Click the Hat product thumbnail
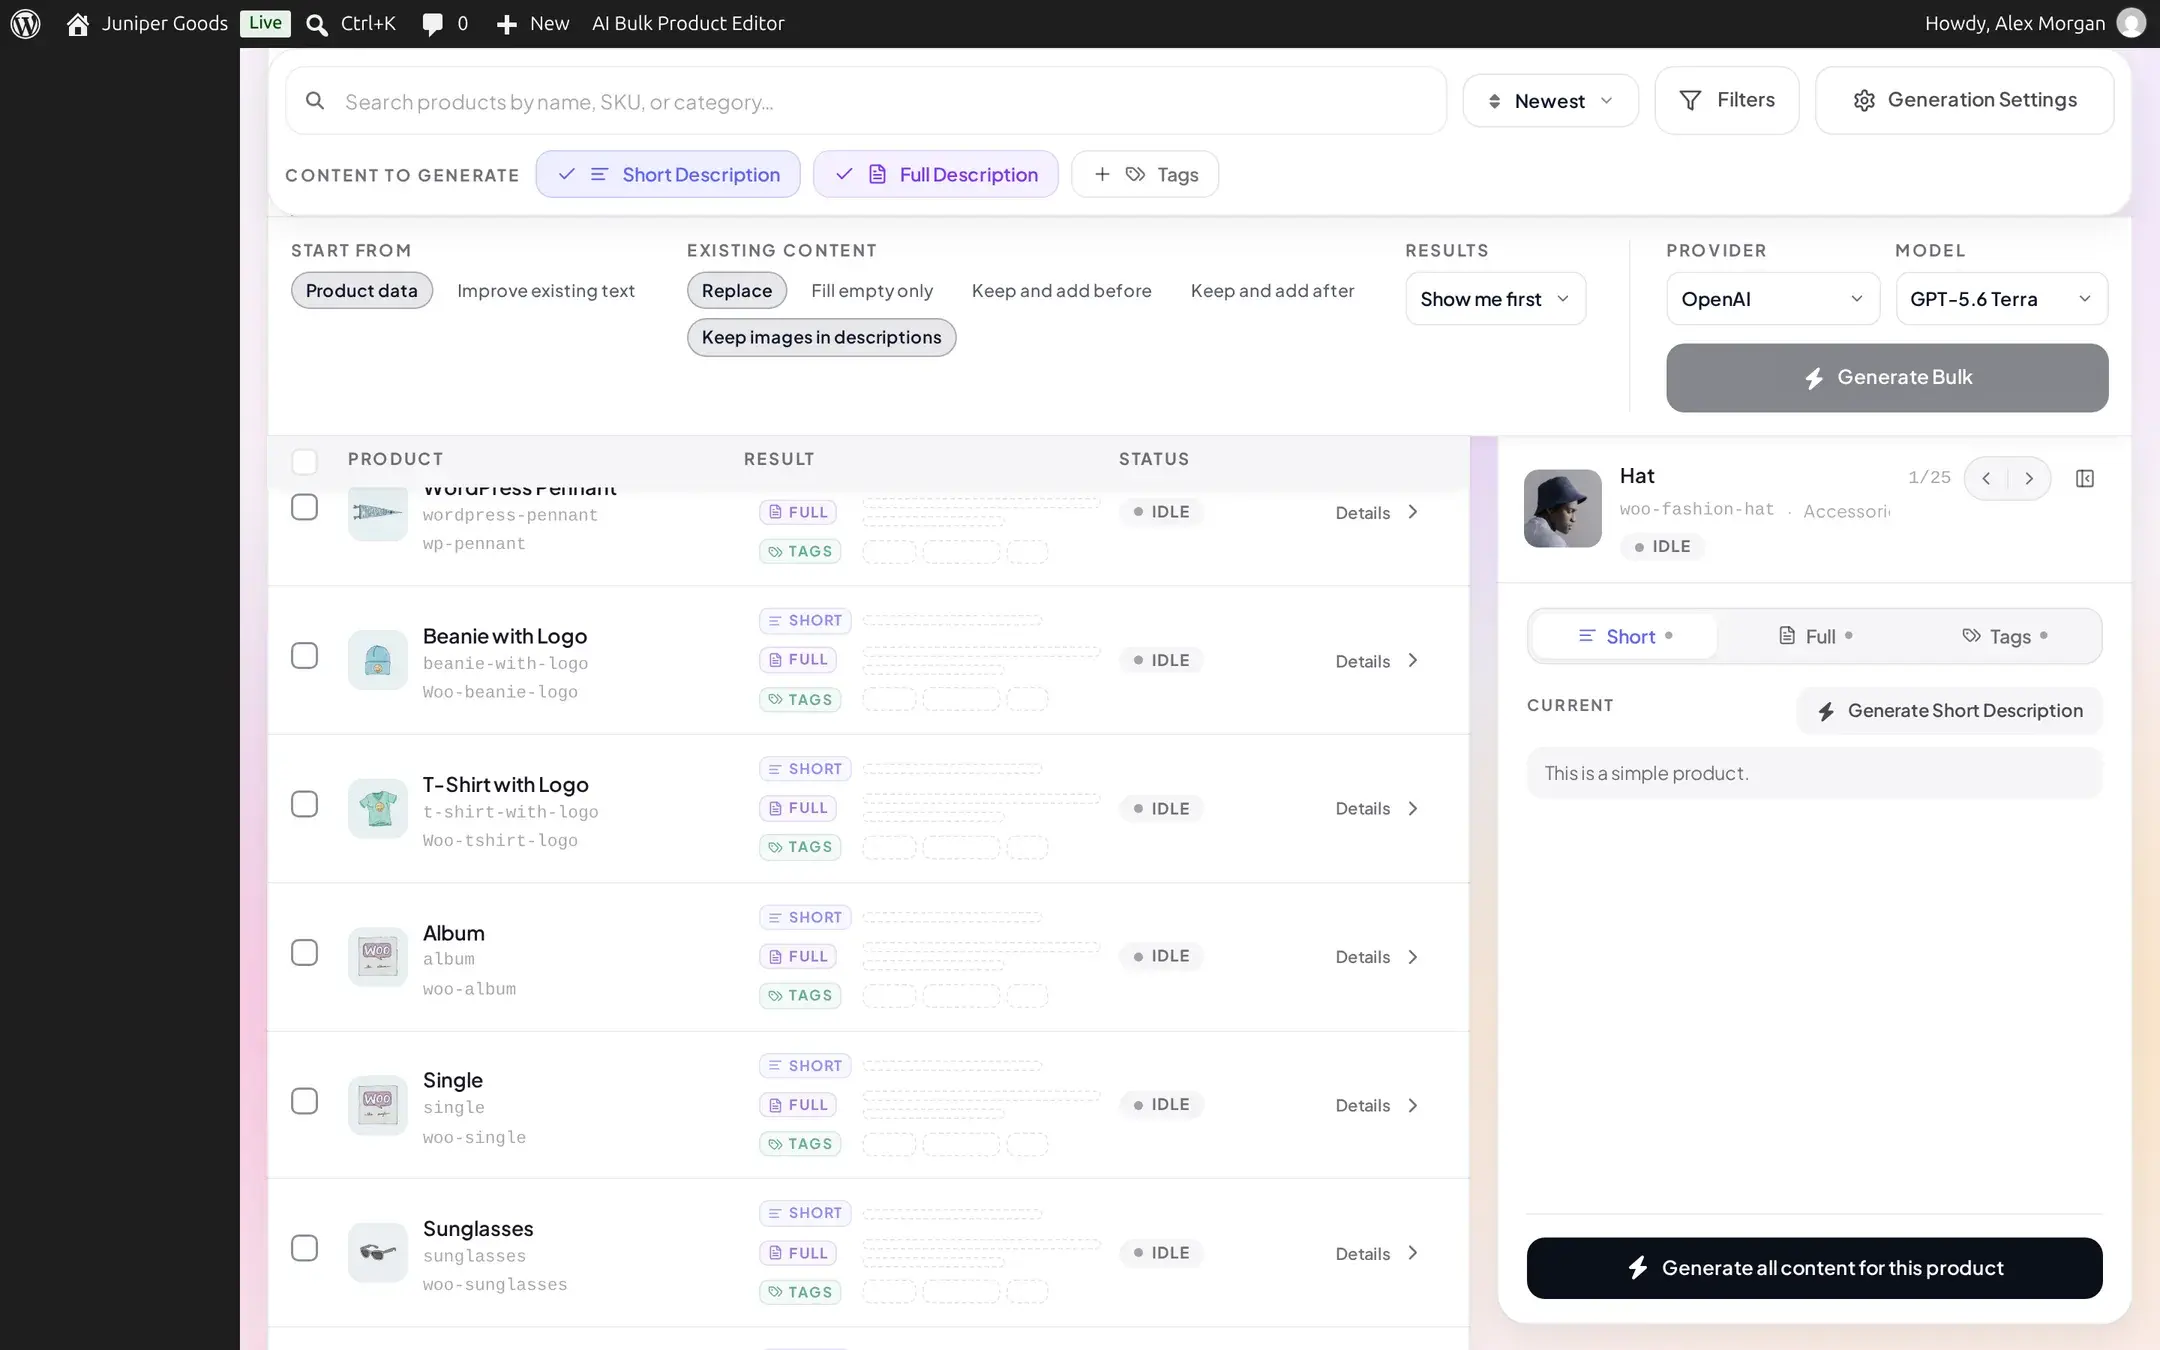The image size is (2160, 1350). pos(1563,508)
